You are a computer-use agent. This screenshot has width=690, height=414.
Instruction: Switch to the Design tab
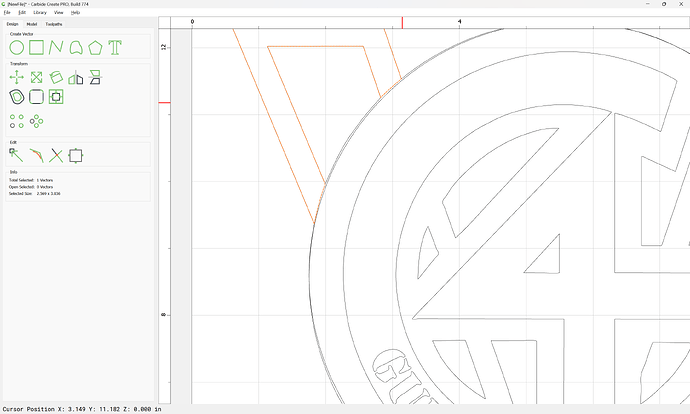(x=12, y=24)
